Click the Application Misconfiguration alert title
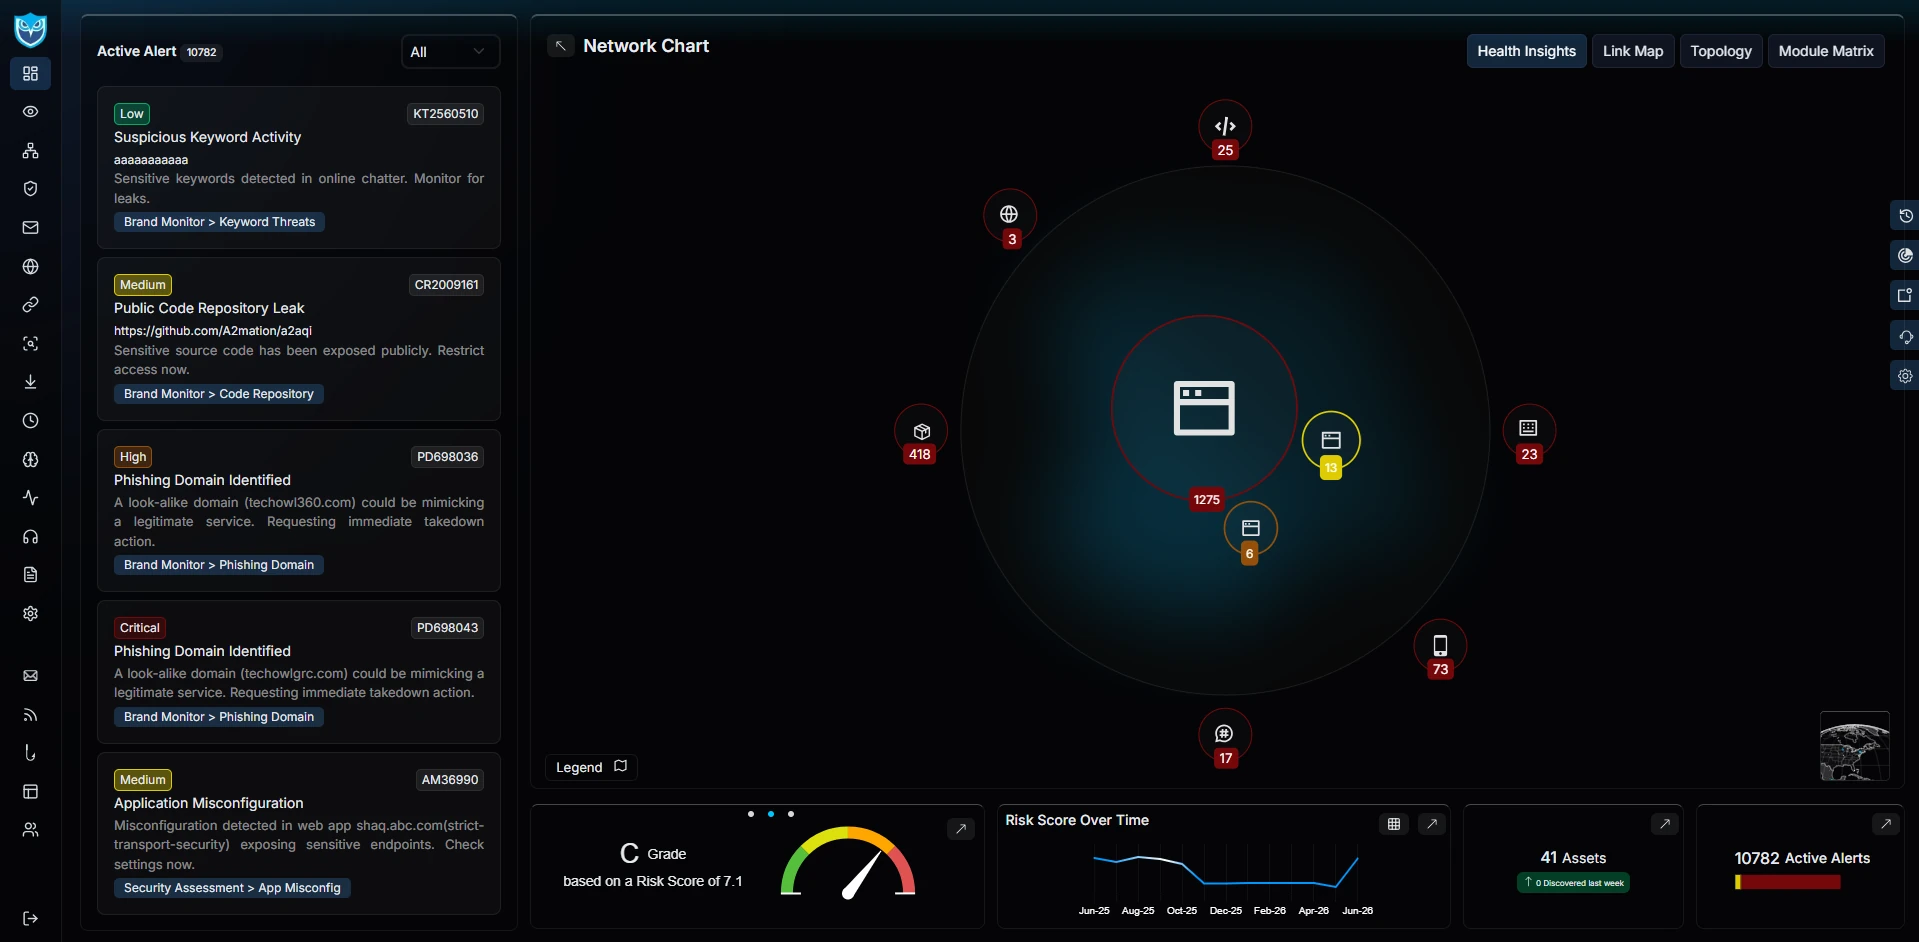Image resolution: width=1919 pixels, height=942 pixels. pos(208,803)
